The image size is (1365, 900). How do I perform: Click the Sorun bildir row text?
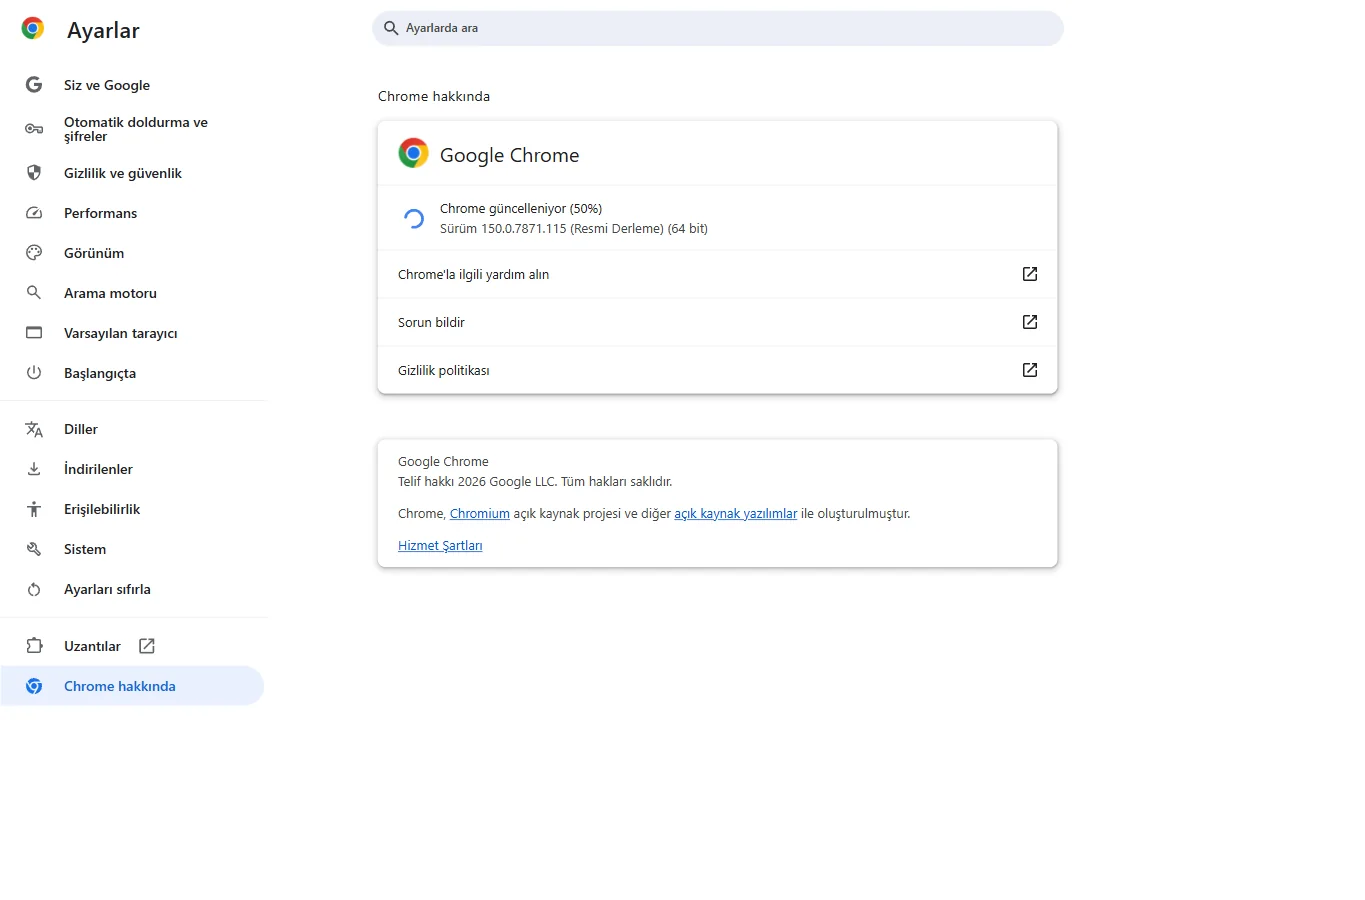(431, 322)
